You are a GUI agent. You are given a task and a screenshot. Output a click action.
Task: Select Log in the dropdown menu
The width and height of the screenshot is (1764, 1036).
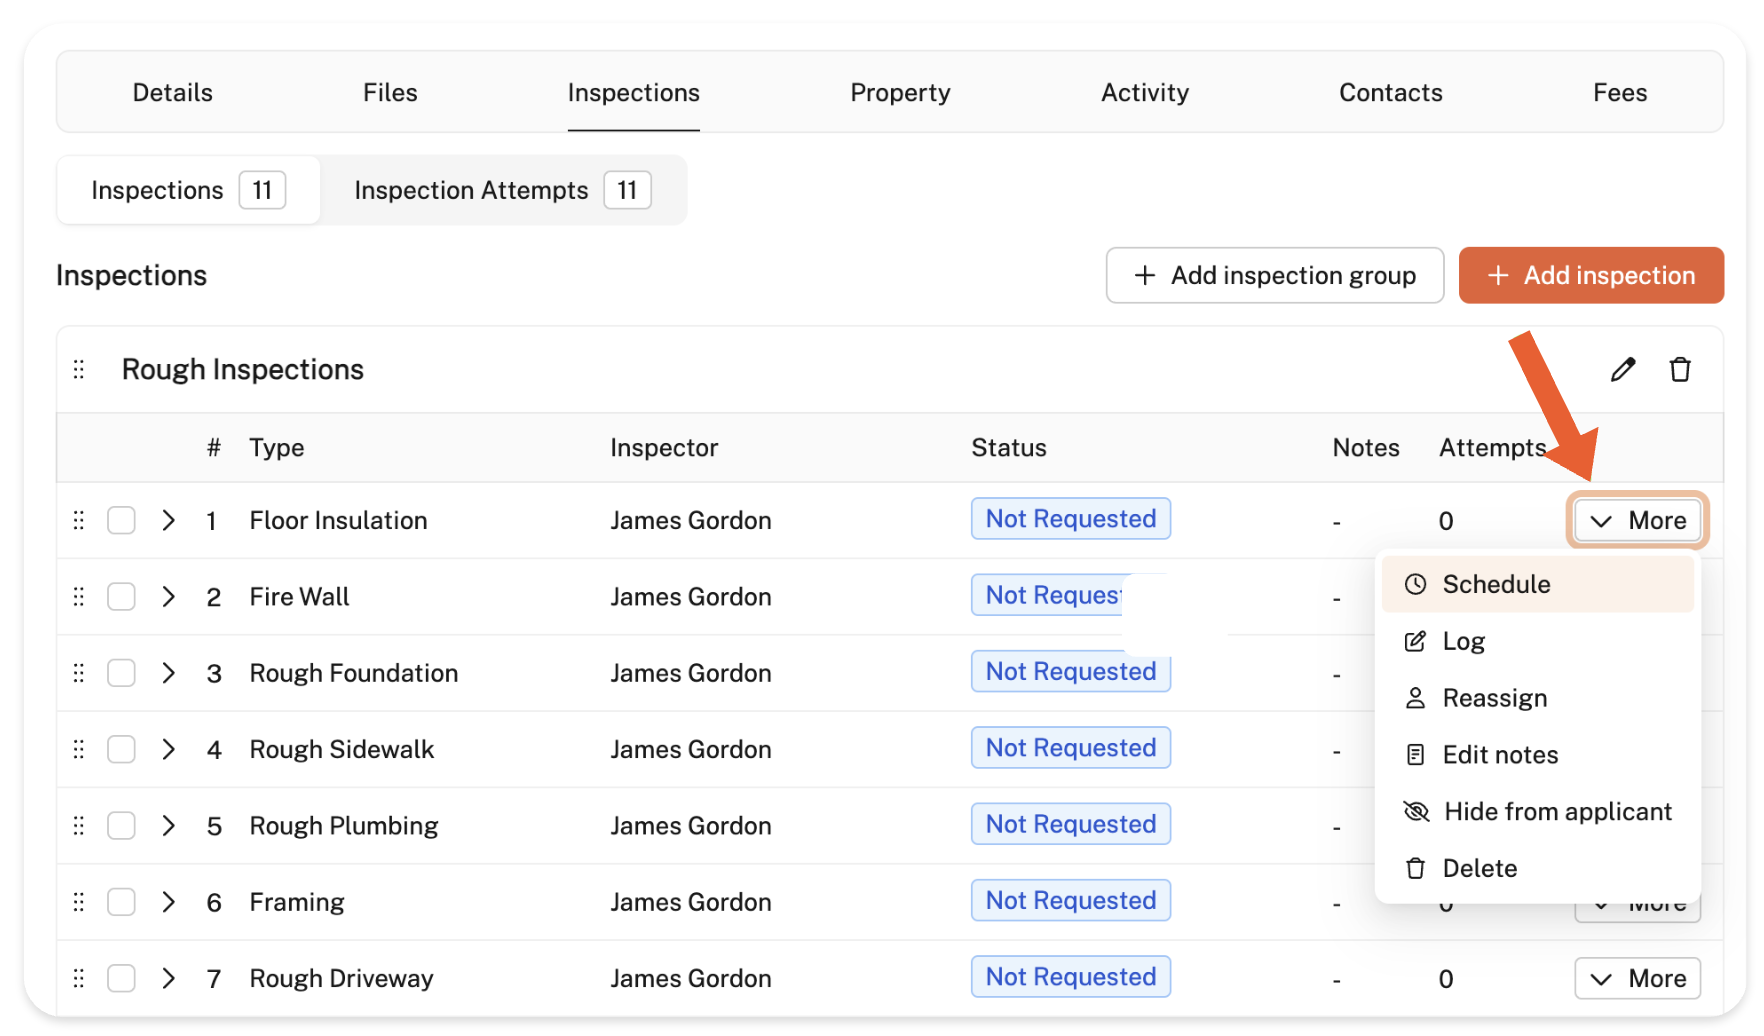point(1463,642)
